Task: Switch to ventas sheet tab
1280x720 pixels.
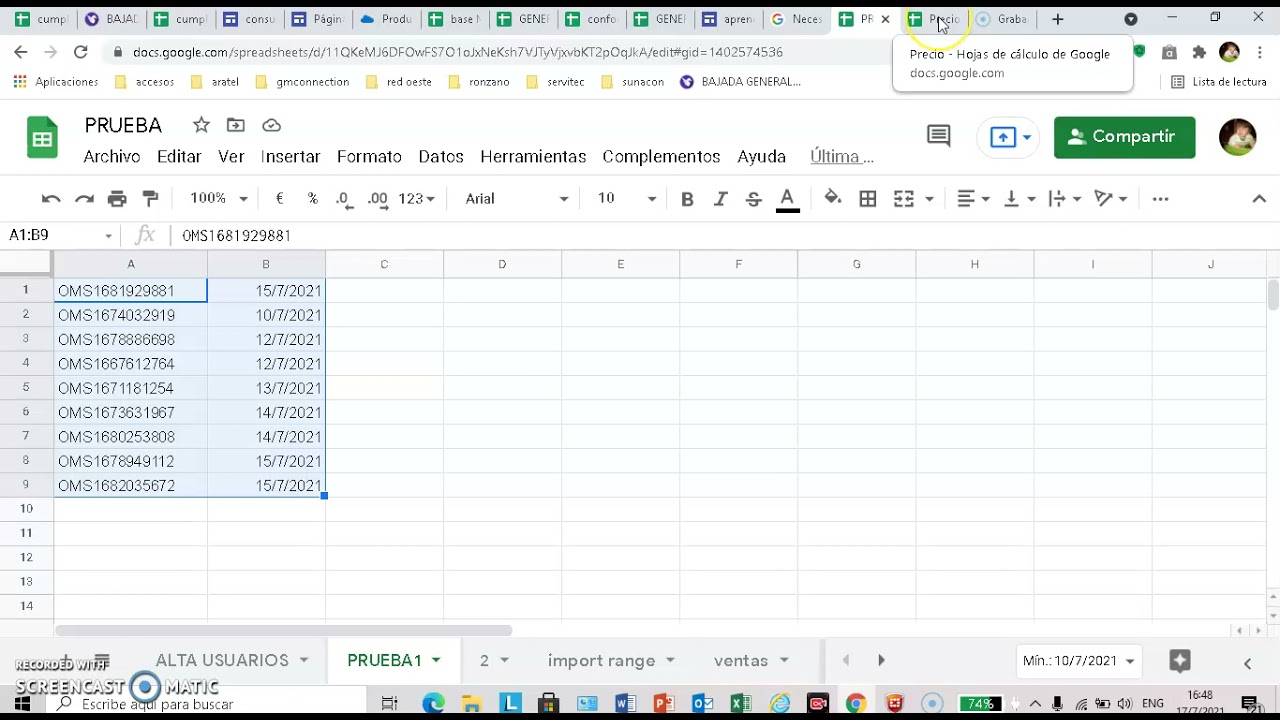Action: pos(741,661)
